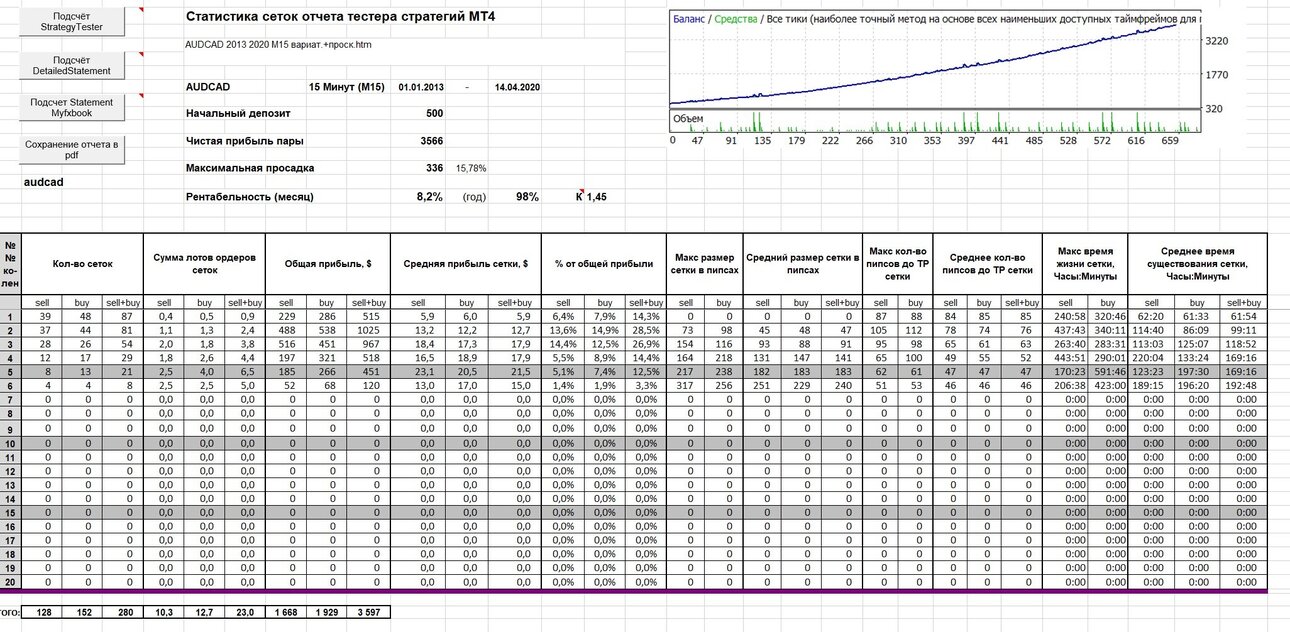
Task: Select the drawdown value 336
Action: [x=434, y=168]
